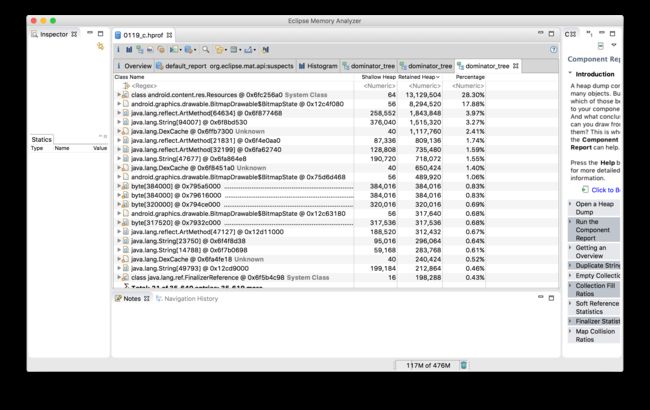Sort by the Shallow Heap column header
The width and height of the screenshot is (650, 410).
pyautogui.click(x=375, y=77)
